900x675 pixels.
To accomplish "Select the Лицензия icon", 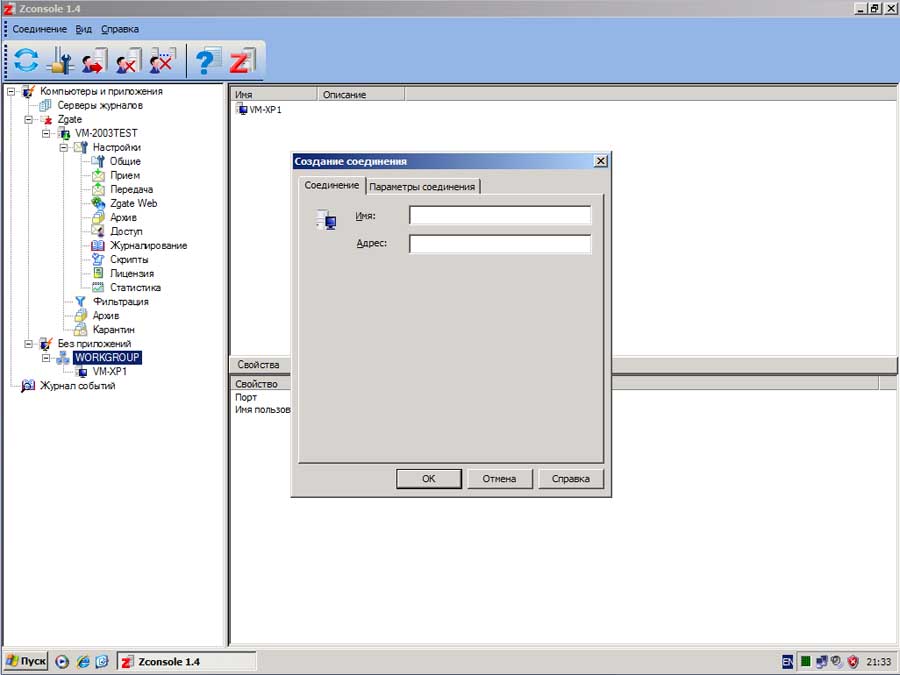I will point(98,273).
